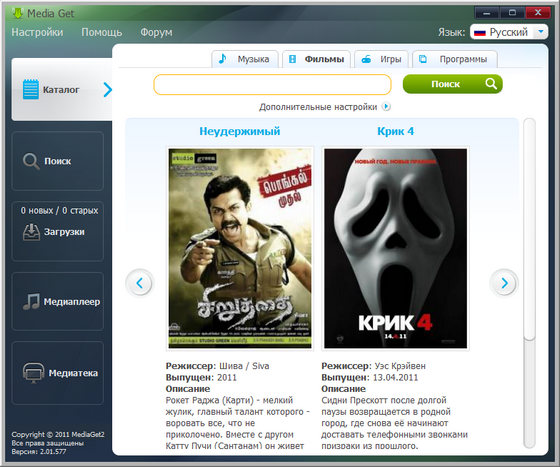Screen dimensions: 560x467
Task: Click the magnifier icon inside green Поиск button
Action: tap(491, 84)
